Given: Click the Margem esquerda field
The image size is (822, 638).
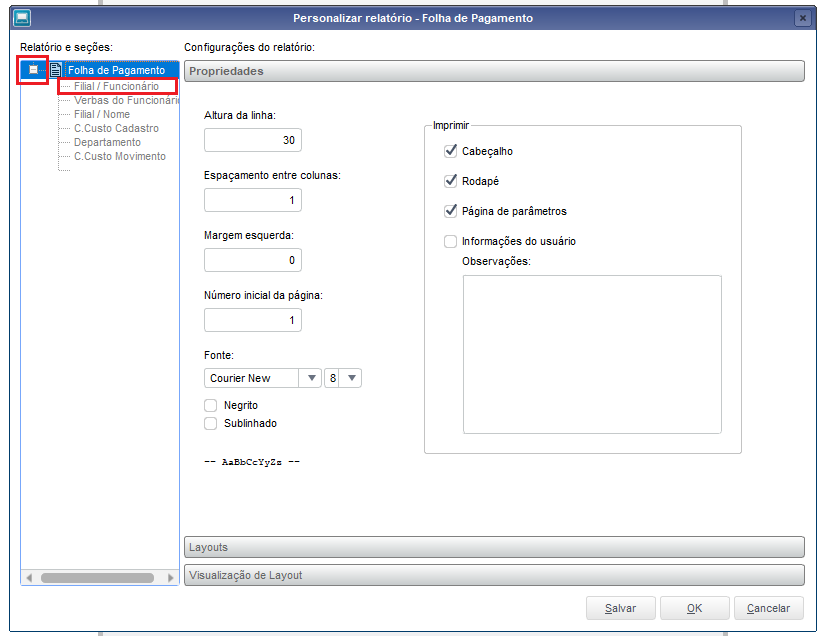Looking at the screenshot, I should 253,260.
